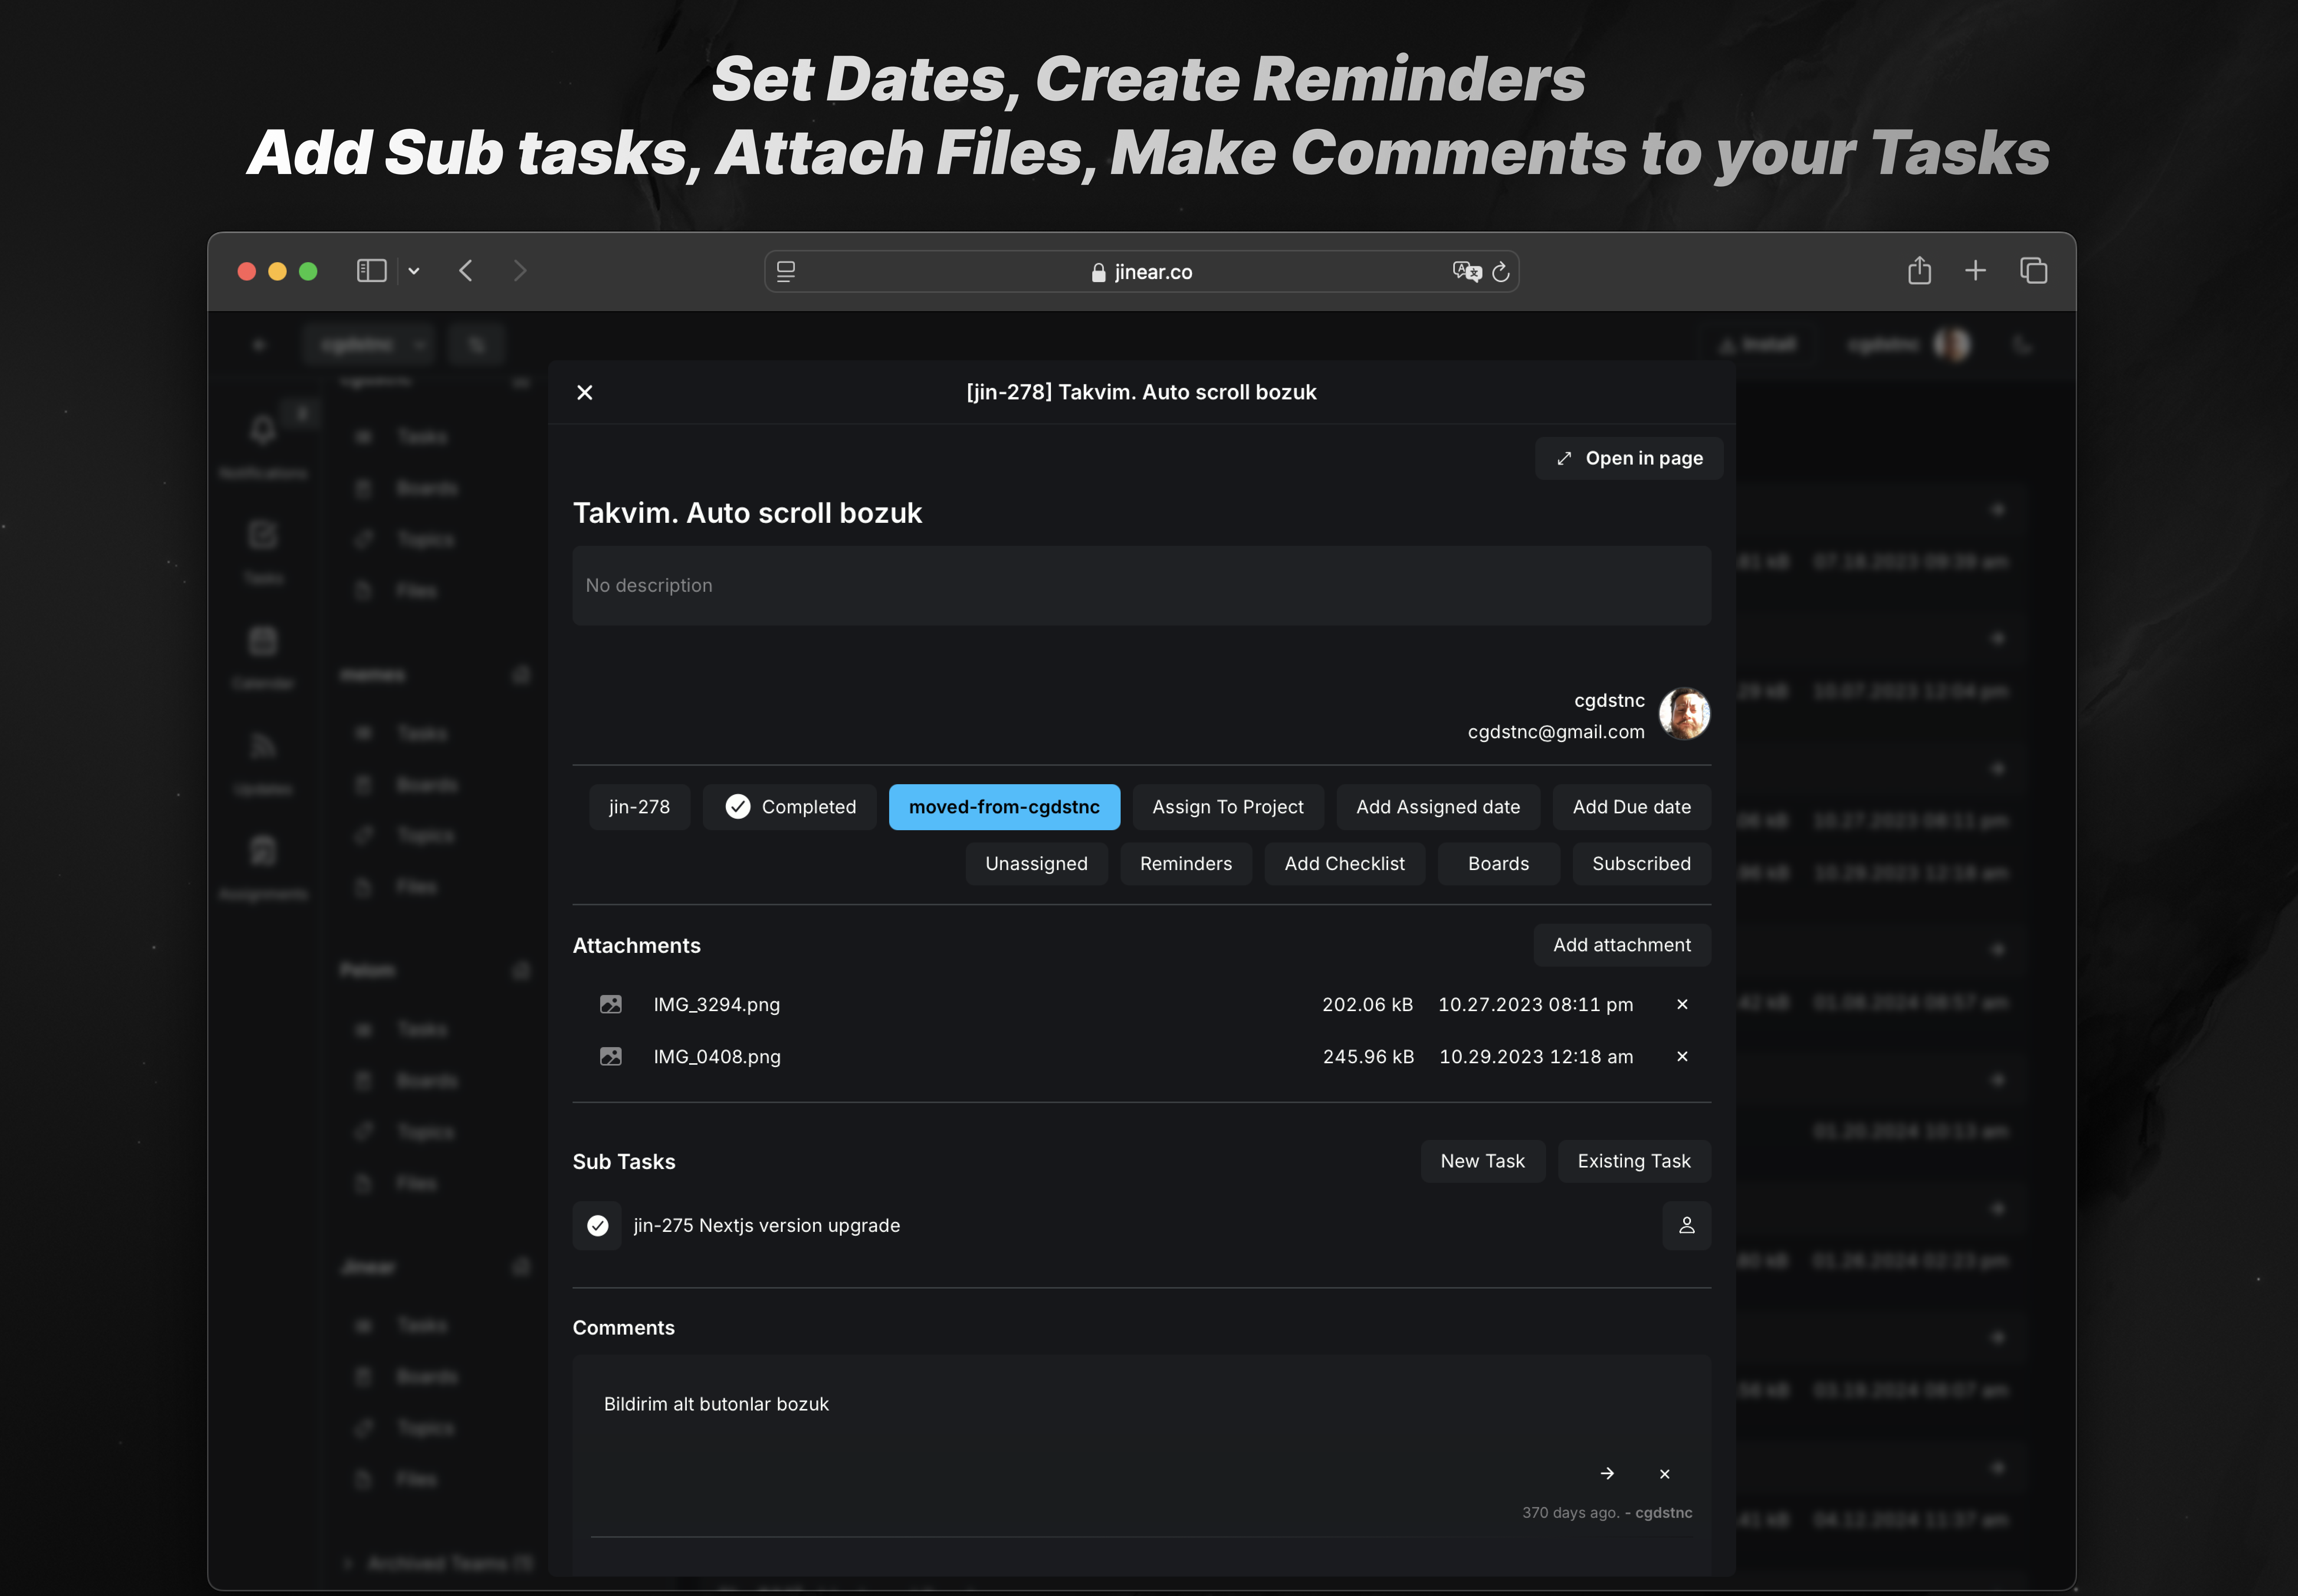Viewport: 2298px width, 1596px height.
Task: Click the arrow icon on the comment
Action: (1607, 1473)
